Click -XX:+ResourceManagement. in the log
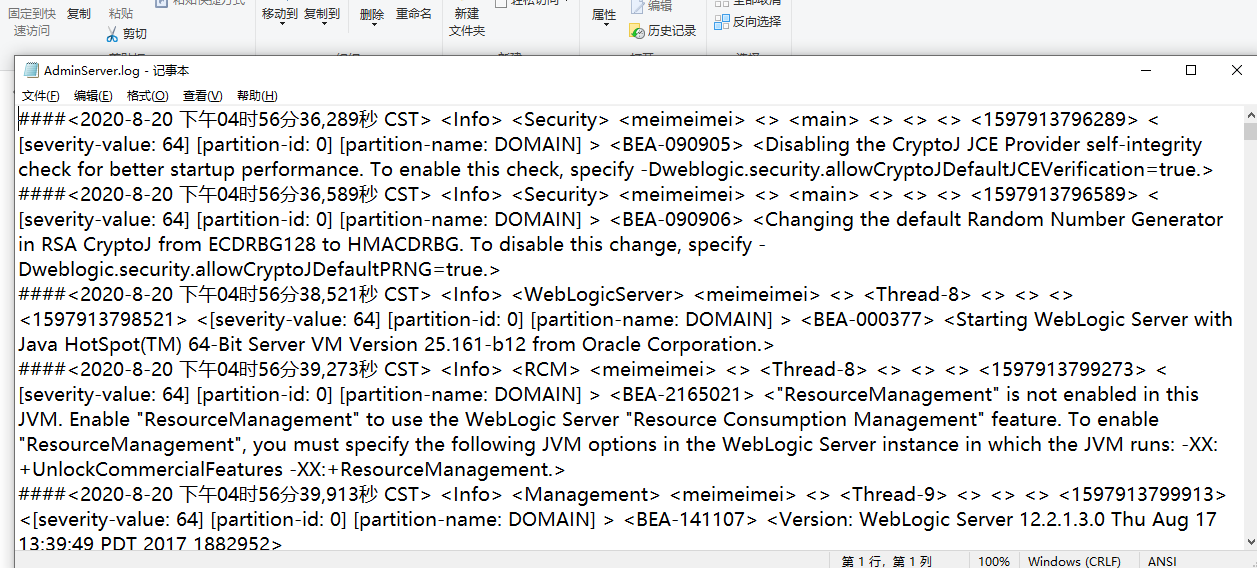The image size is (1257, 568). click(x=420, y=469)
